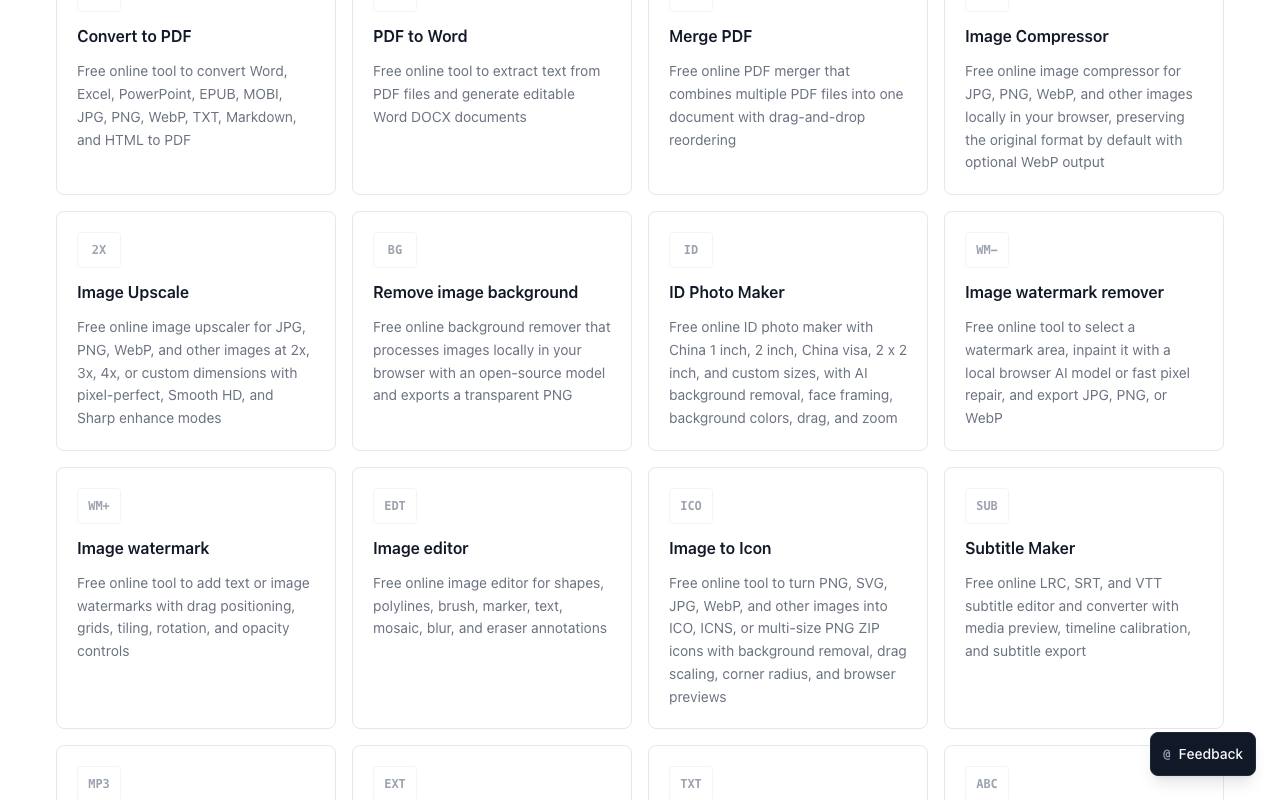Viewport: 1280px width, 800px height.
Task: Click the EXT tool icon badge
Action: tap(395, 783)
